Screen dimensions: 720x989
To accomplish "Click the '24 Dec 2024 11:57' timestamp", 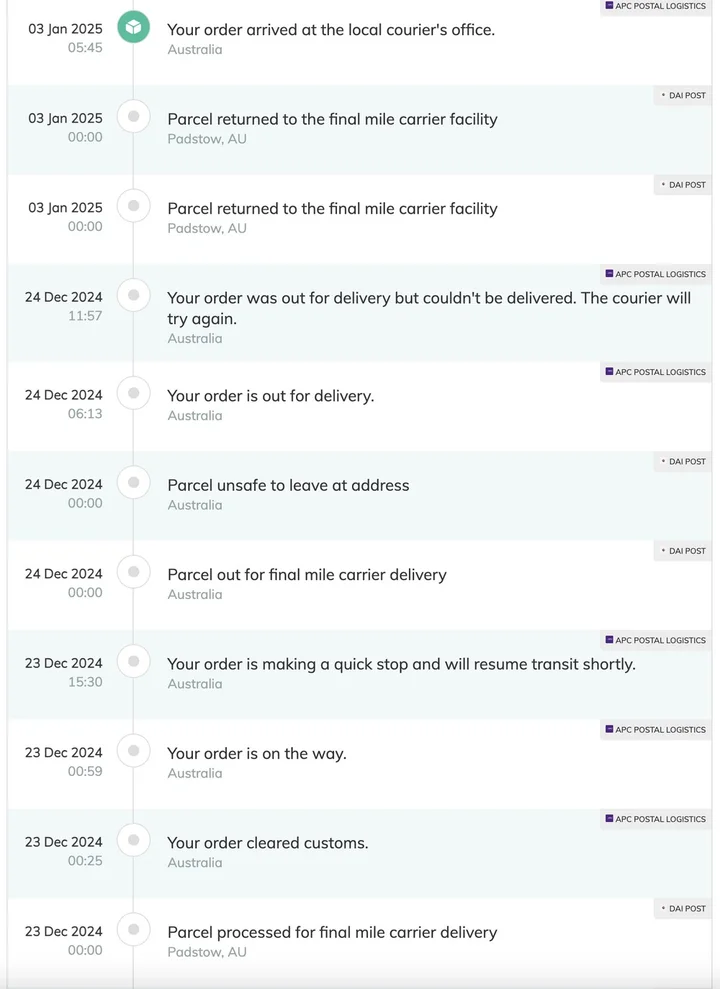I will click(64, 305).
